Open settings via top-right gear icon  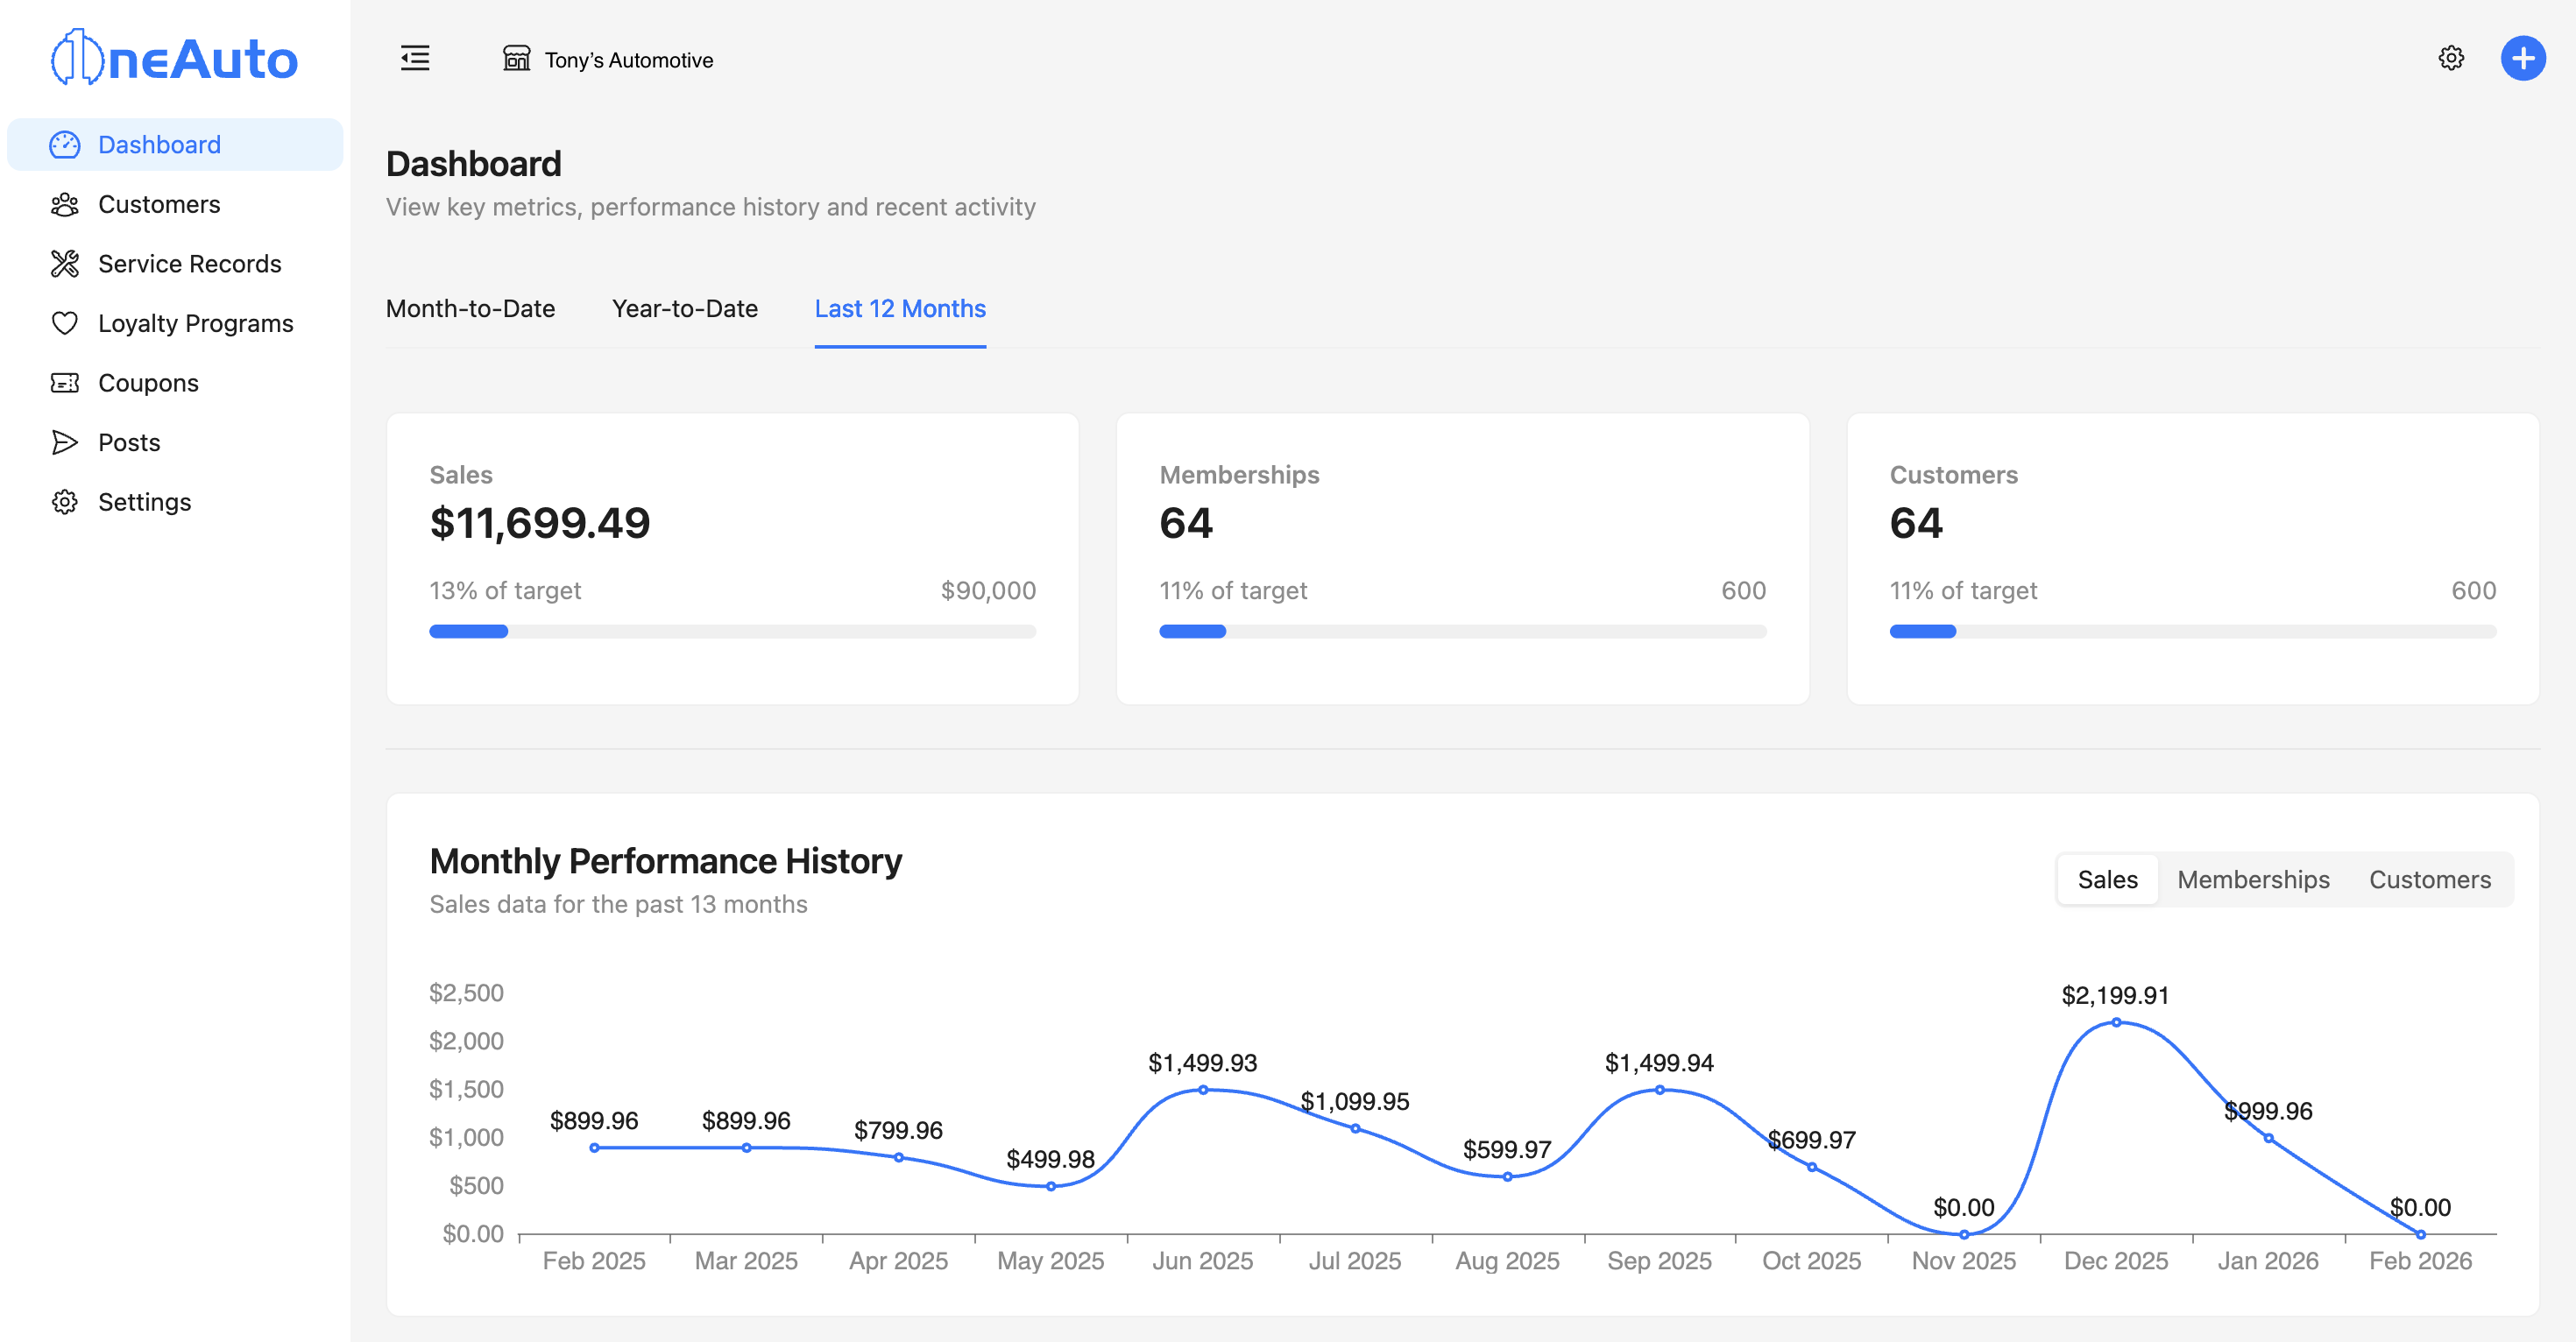[x=2450, y=59]
